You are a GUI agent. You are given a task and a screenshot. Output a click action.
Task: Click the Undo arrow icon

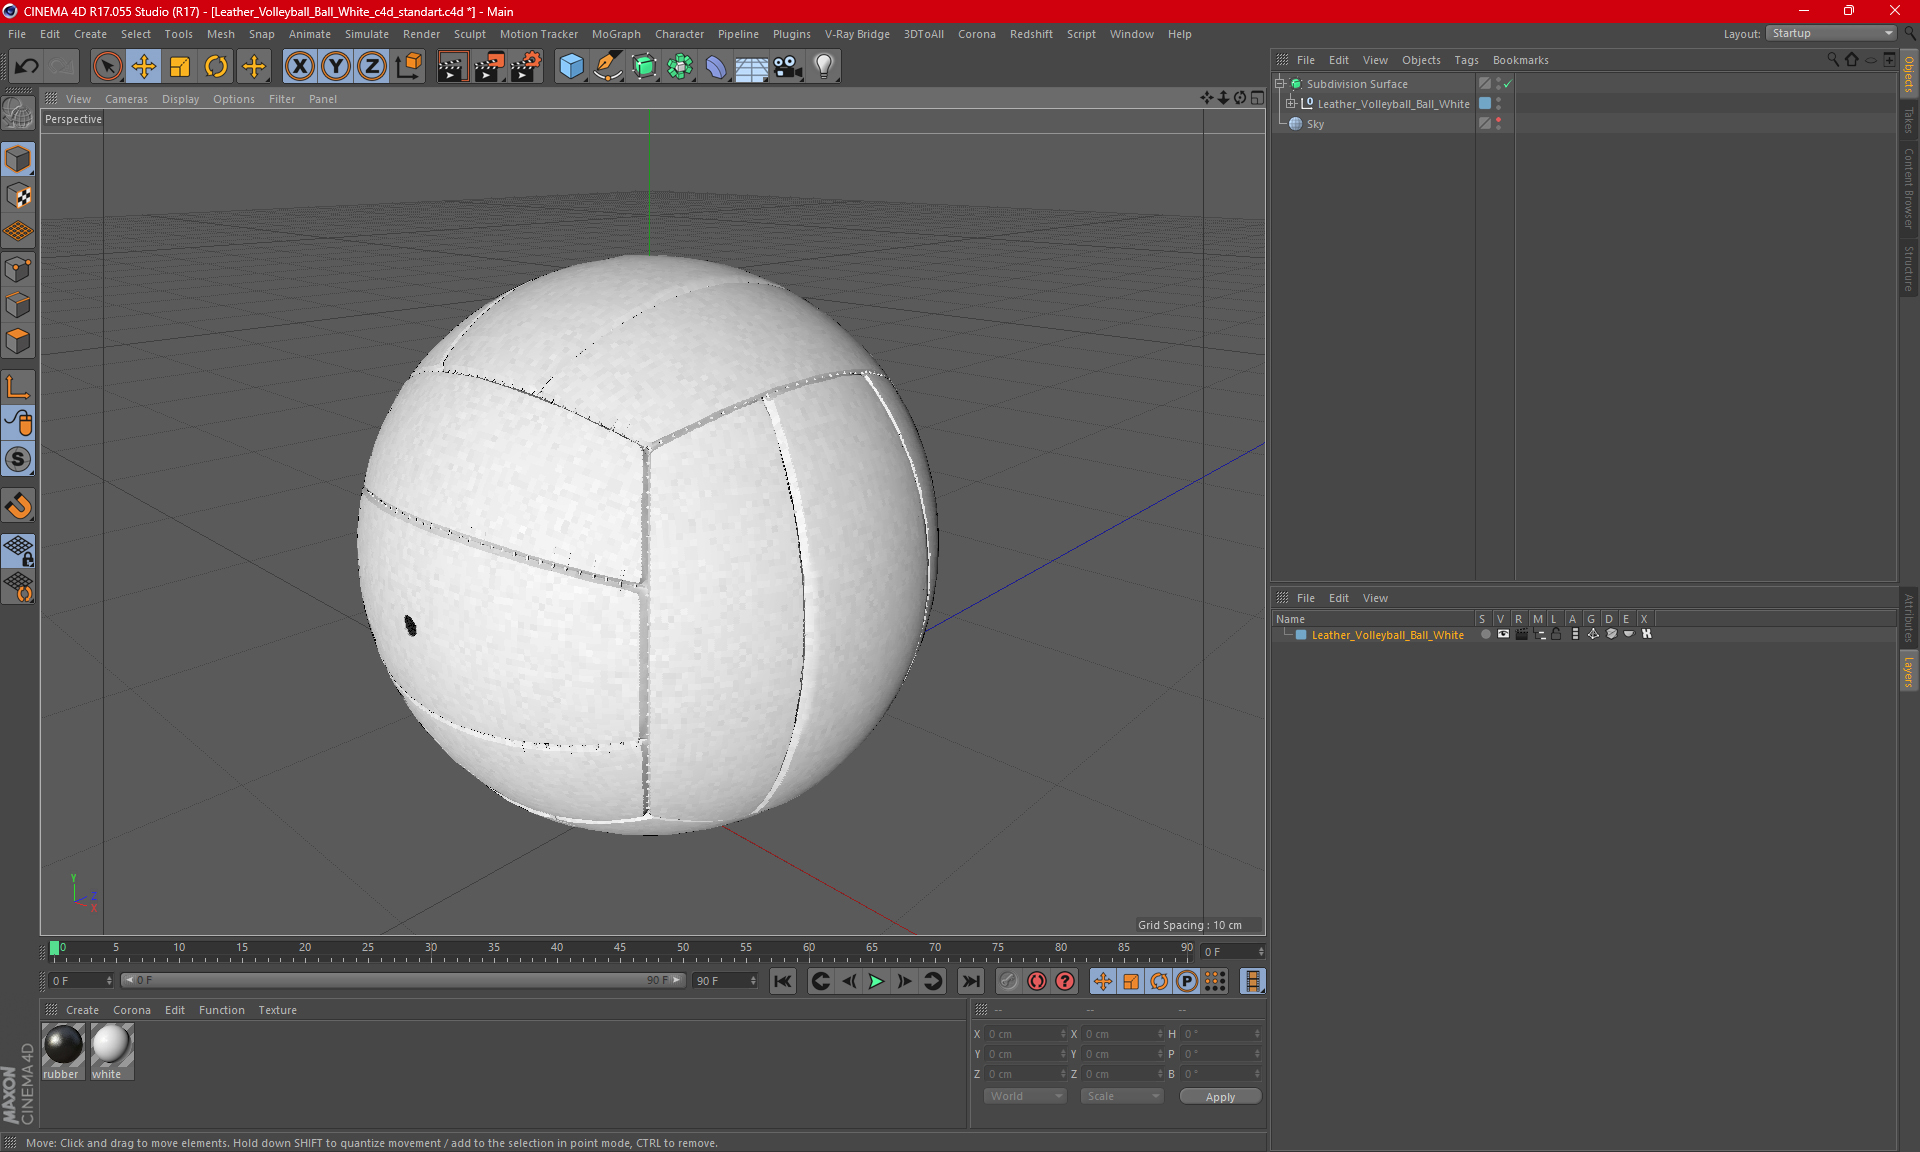(26, 66)
